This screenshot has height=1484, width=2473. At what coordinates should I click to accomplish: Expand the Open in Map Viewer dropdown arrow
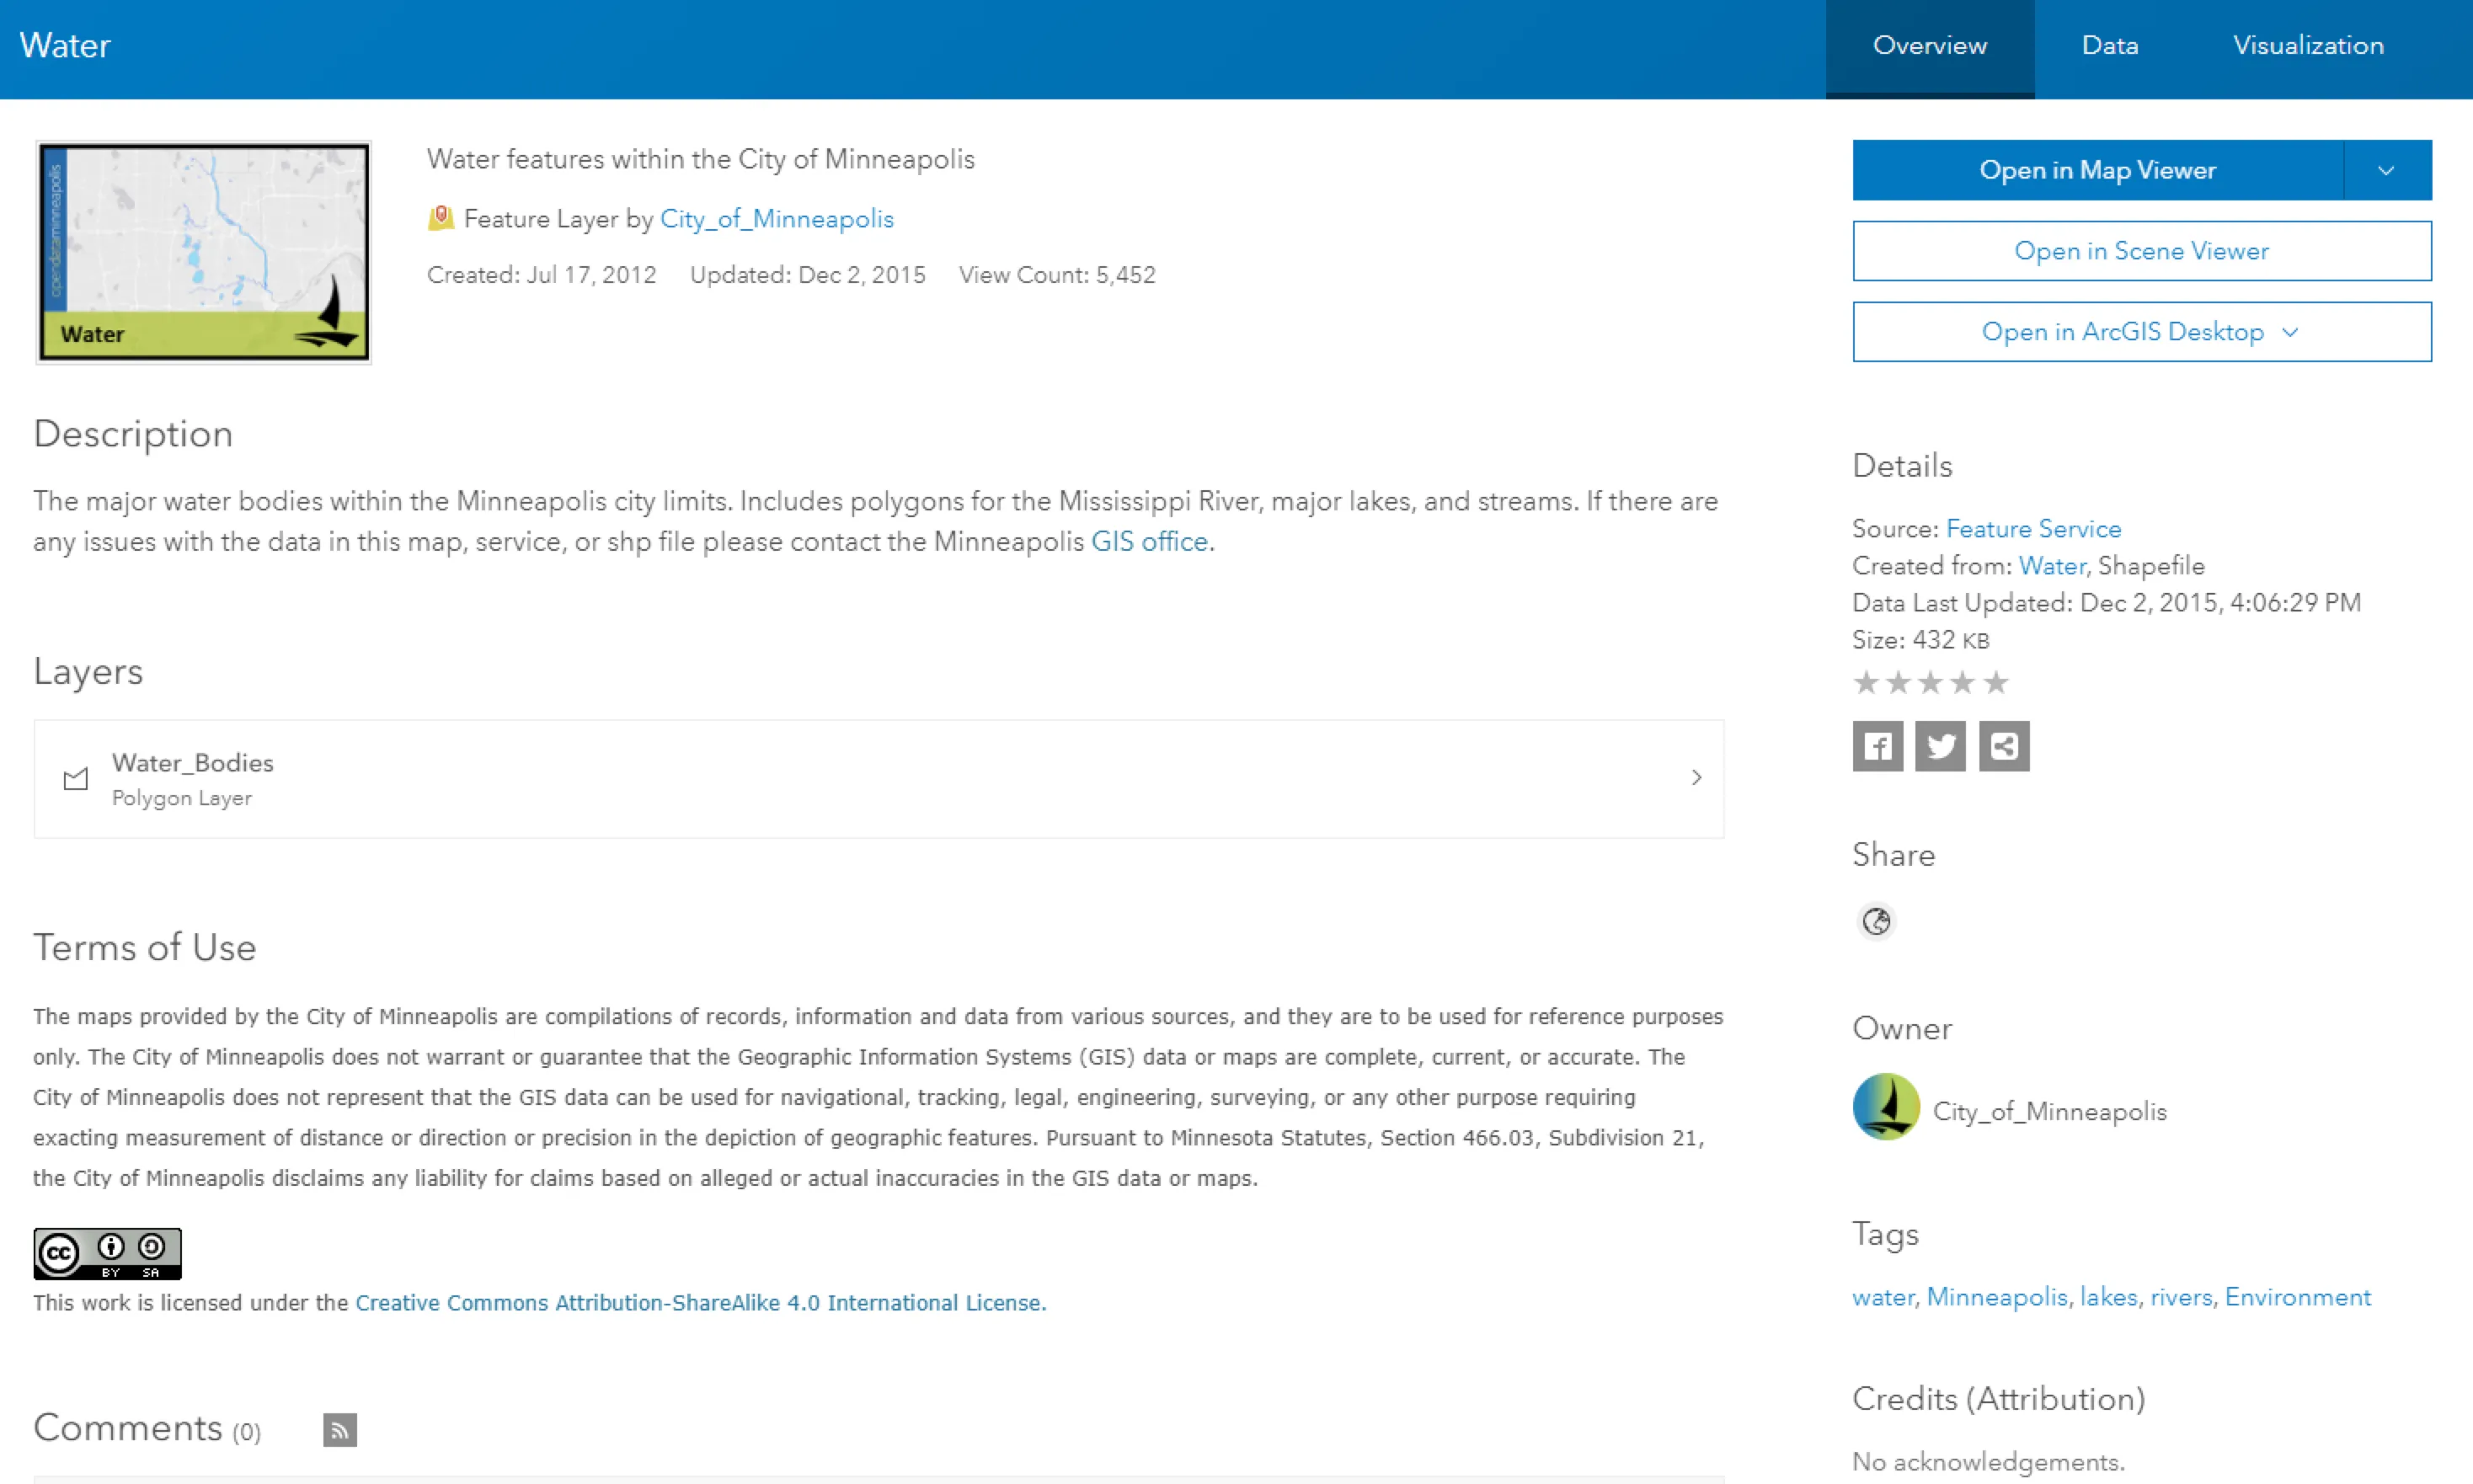[2386, 170]
